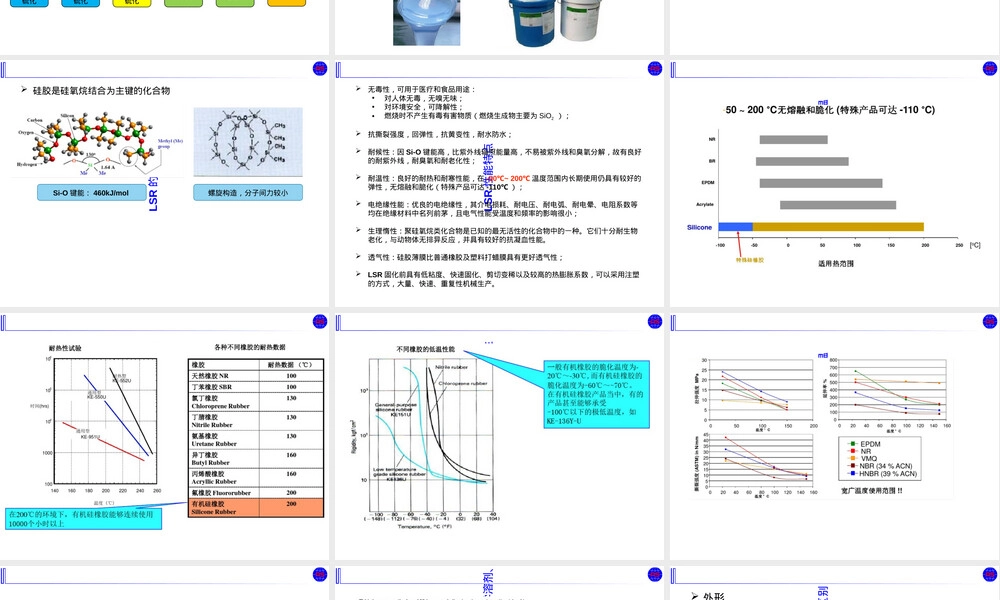The image size is (1000, 600).
Task: Select the top slide showing blue and white buckets
Action: pos(499,27)
